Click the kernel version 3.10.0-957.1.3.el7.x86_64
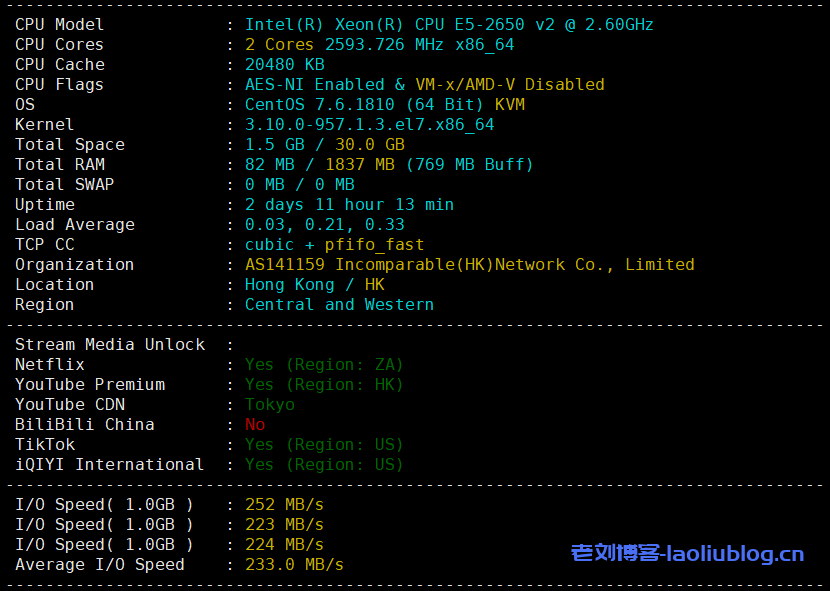The height and width of the screenshot is (591, 830). coord(369,124)
